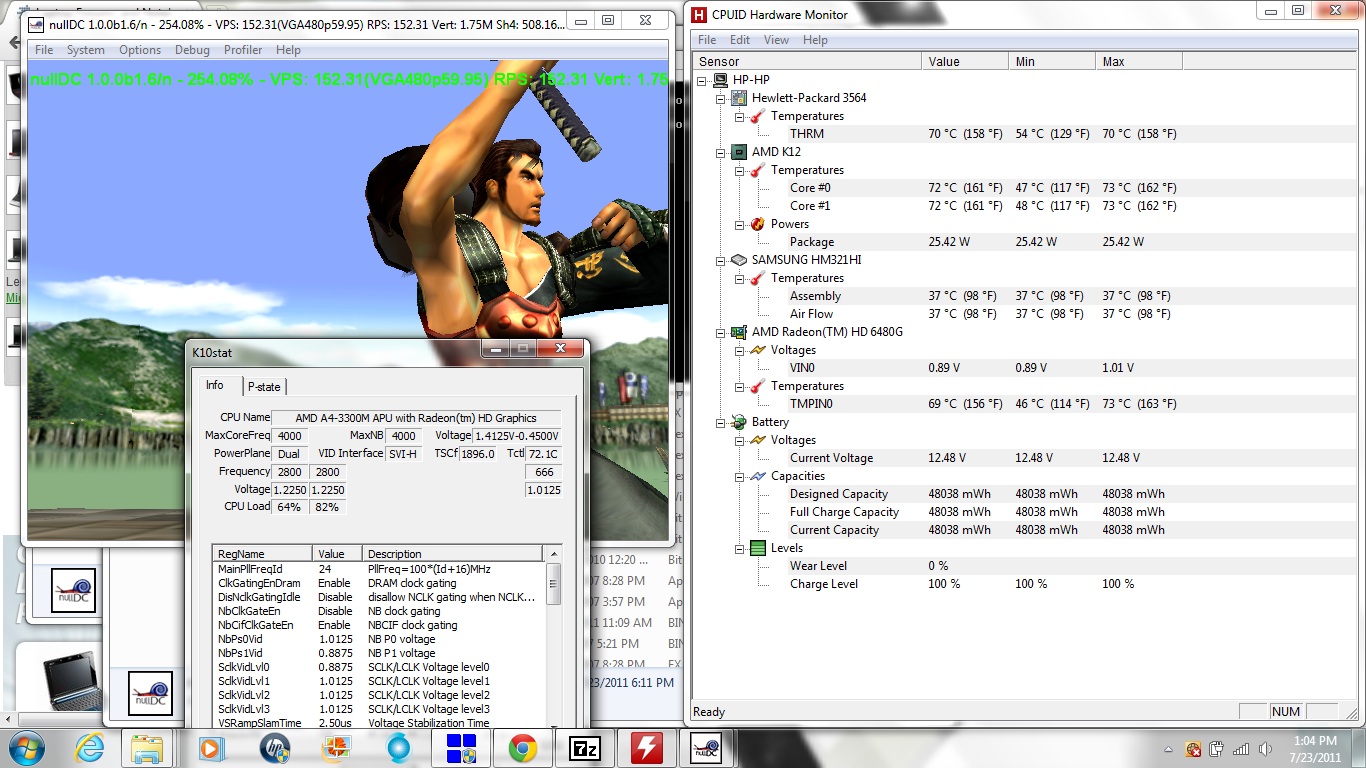Click Sensor column header in Hardware Monitor
This screenshot has width=1366, height=768.
(807, 61)
